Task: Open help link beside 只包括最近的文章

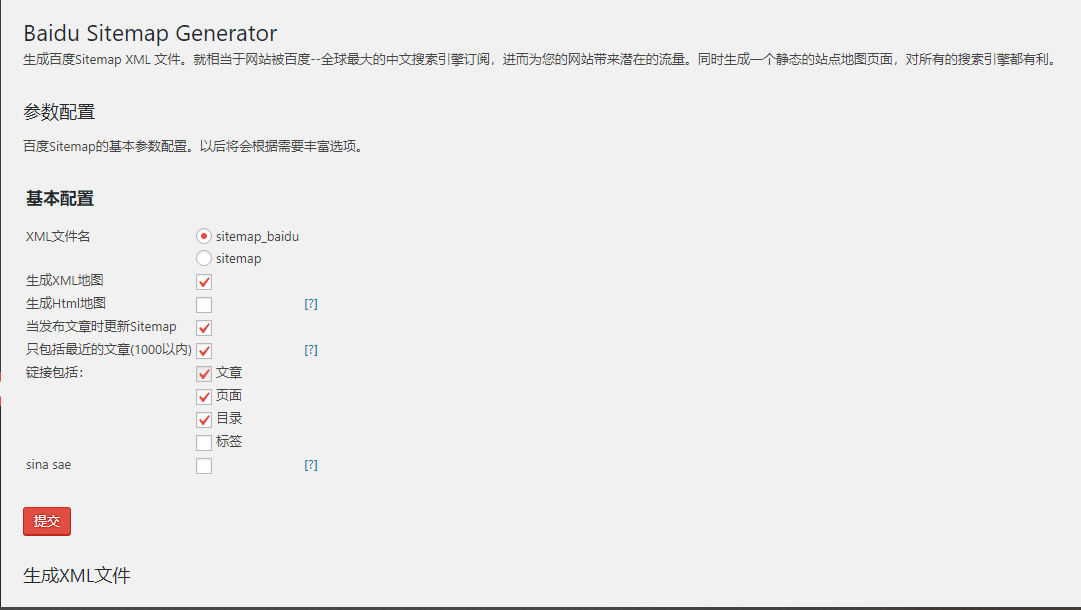Action: 311,350
